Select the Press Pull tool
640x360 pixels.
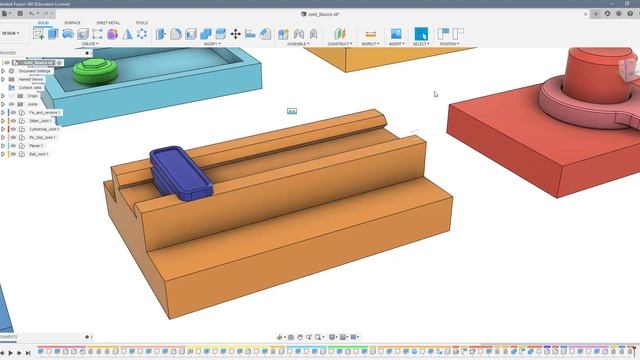[x=161, y=34]
